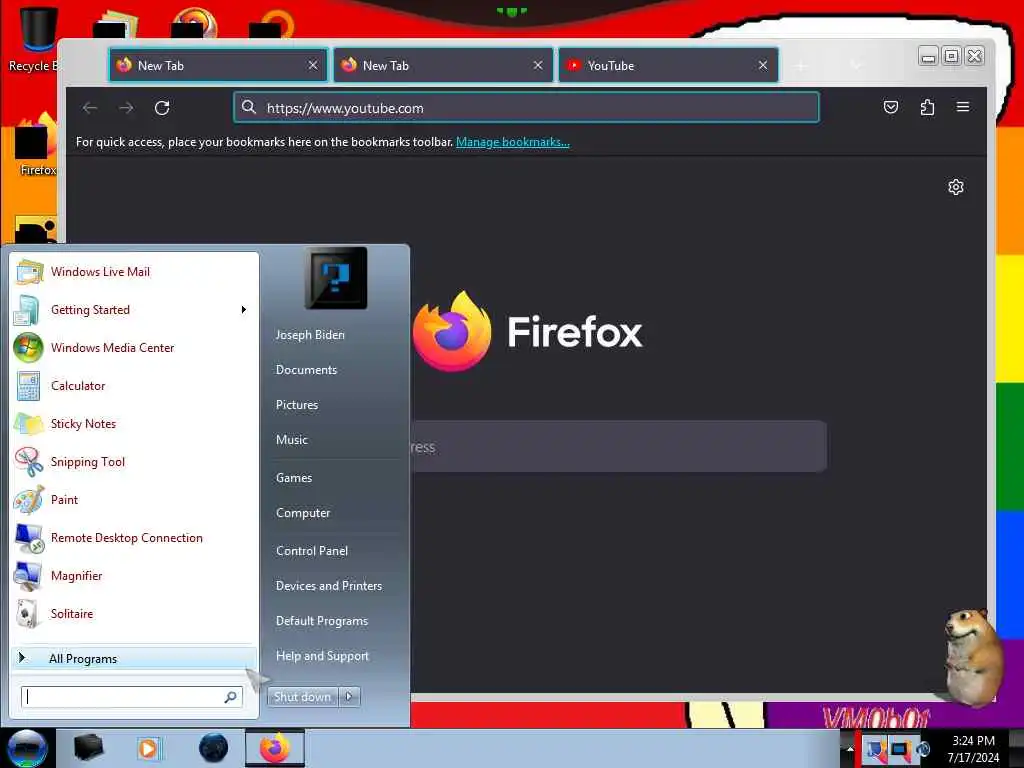The image size is (1024, 768).
Task: Go back with Firefox back arrow
Action: (90, 108)
